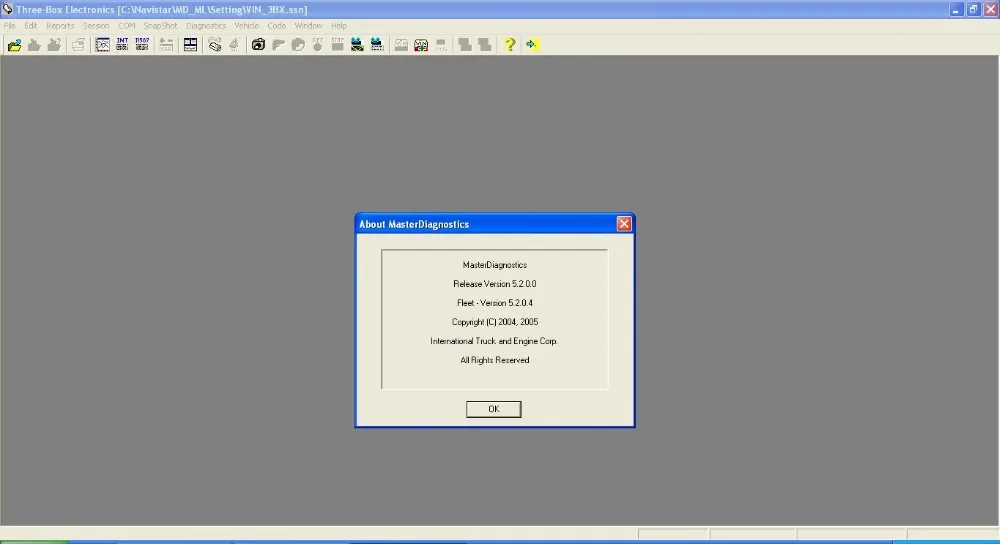Open the Session menu
This screenshot has height=544, width=1000.
pos(96,26)
